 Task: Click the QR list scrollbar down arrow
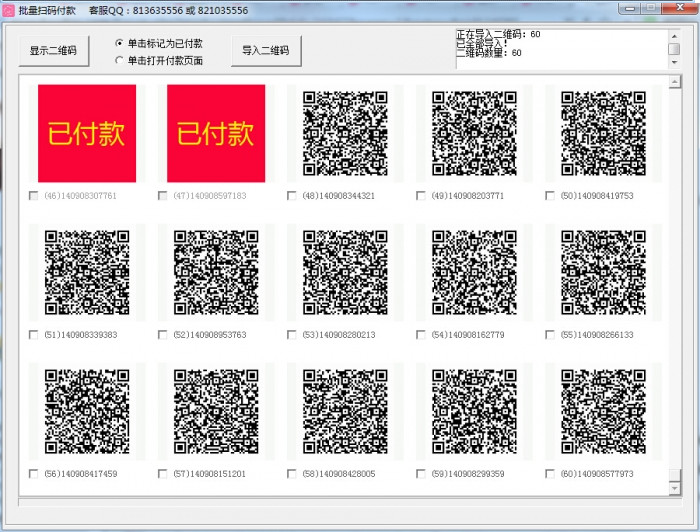[675, 489]
